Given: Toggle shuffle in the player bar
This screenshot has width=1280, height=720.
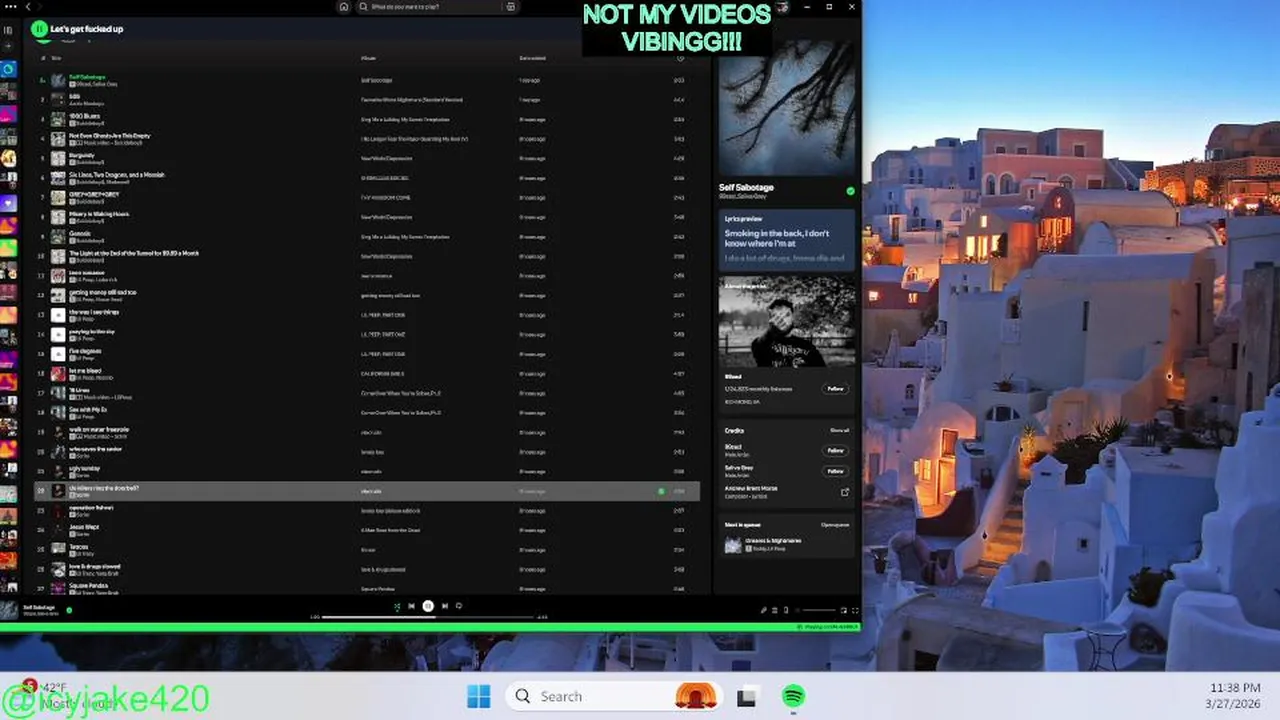Looking at the screenshot, I should click(397, 606).
